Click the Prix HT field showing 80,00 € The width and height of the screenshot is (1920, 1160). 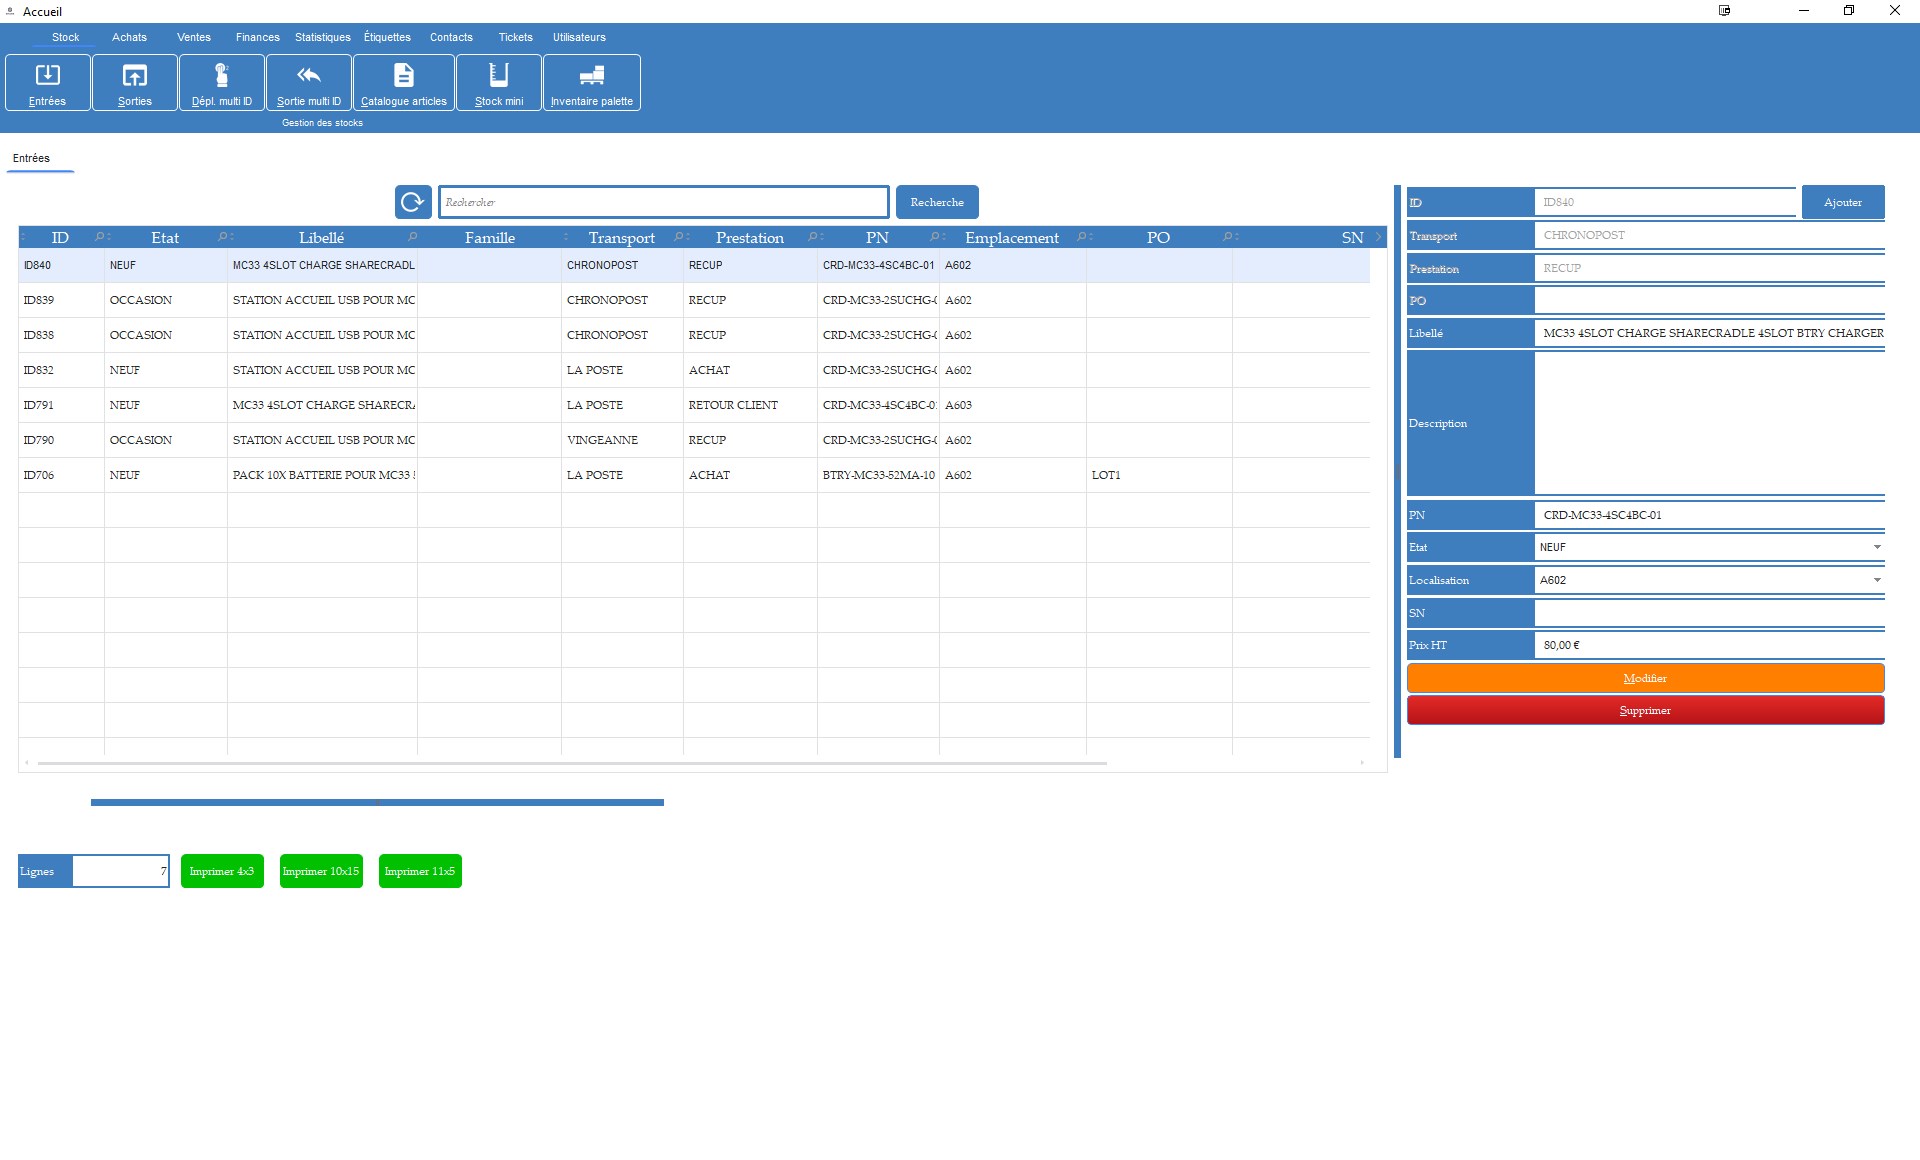click(1709, 645)
